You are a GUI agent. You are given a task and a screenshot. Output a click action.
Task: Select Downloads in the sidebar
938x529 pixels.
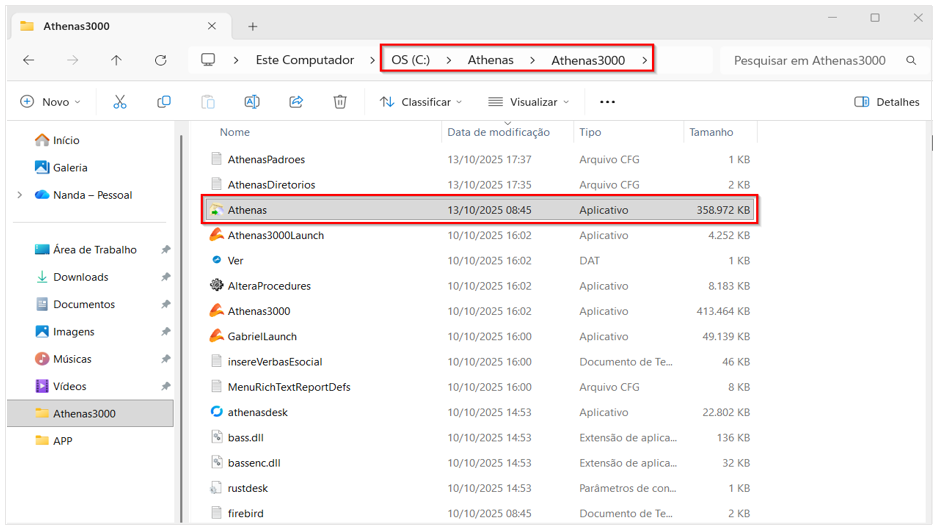(80, 277)
